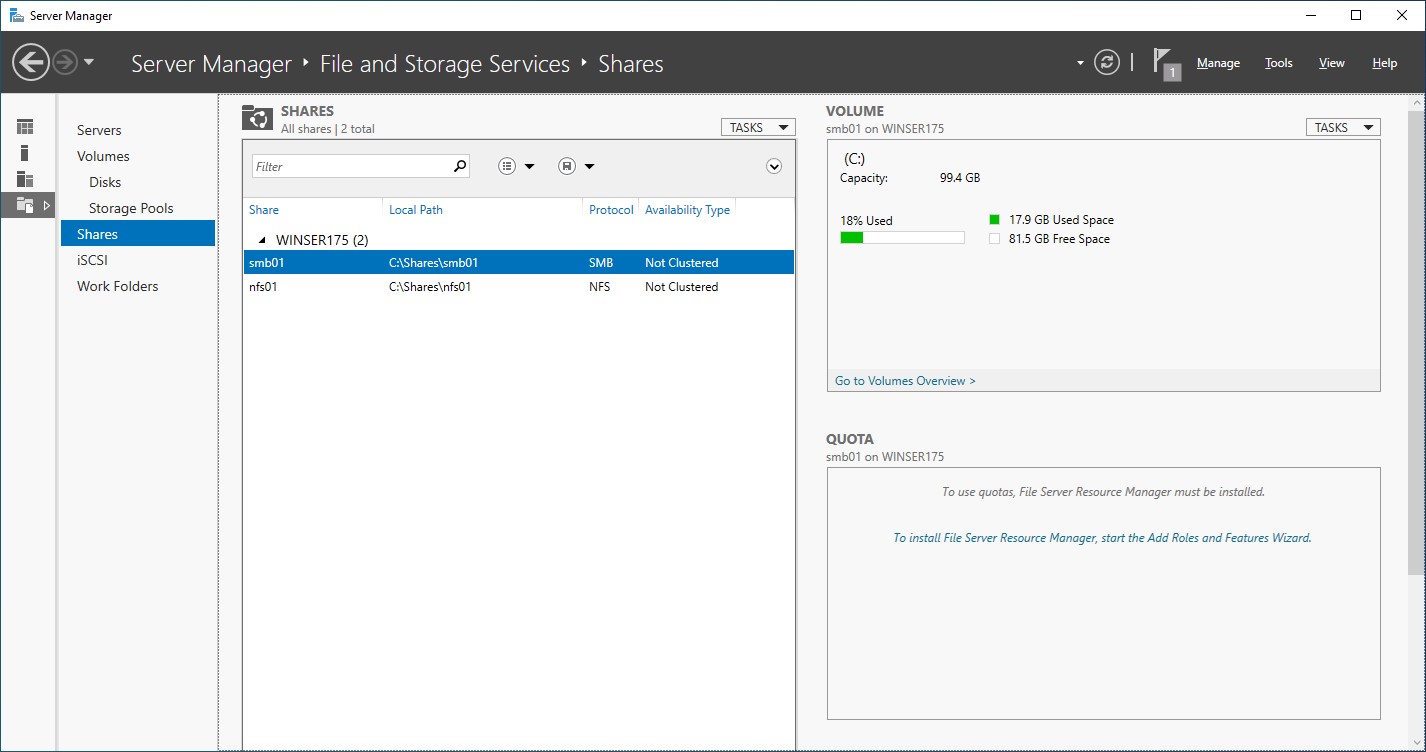Click the 99.4 GB capacity value
The image size is (1426, 752).
point(960,178)
